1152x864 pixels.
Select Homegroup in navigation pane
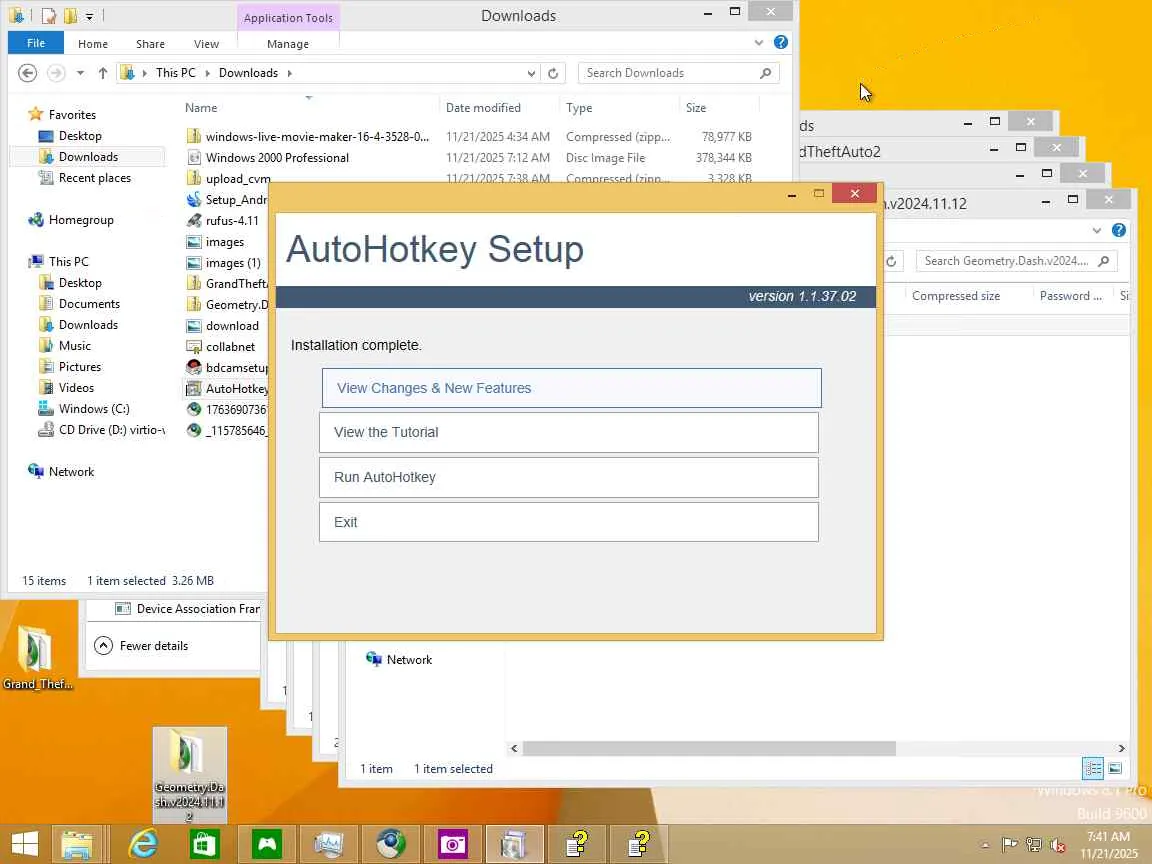click(81, 220)
